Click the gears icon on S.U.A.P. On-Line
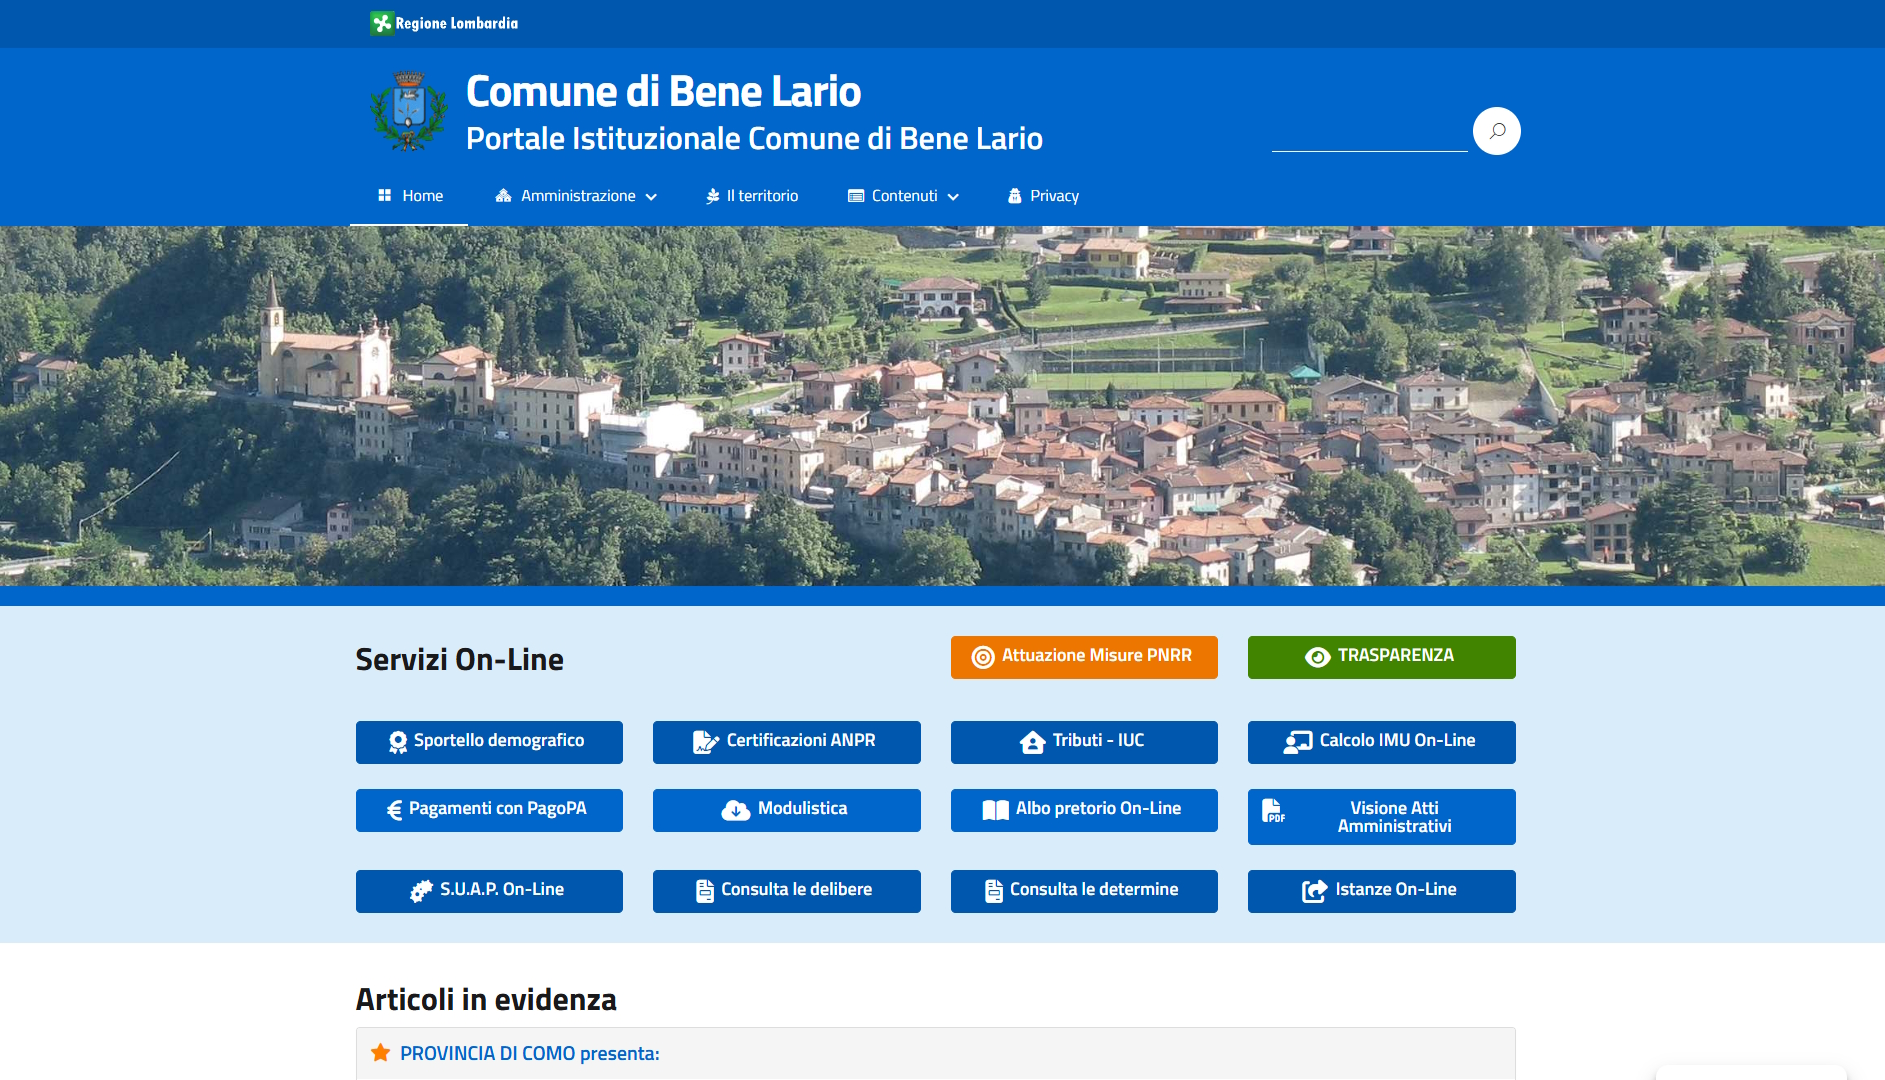Viewport: 1885px width, 1080px height. [422, 891]
